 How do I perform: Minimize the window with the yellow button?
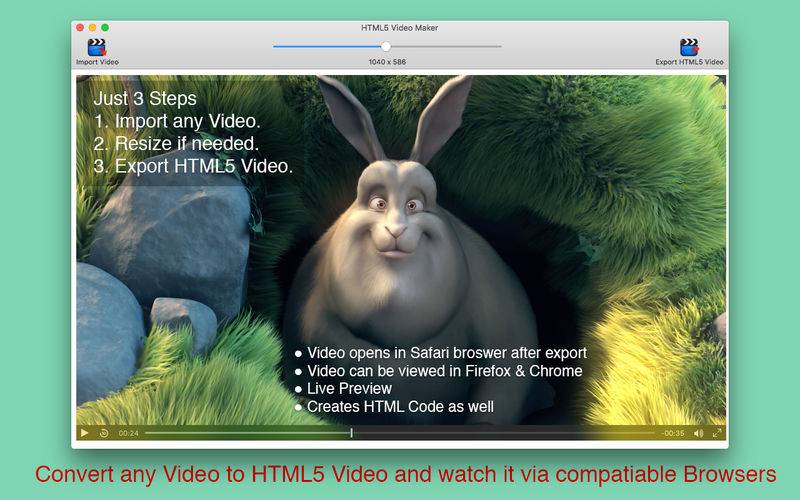point(92,28)
